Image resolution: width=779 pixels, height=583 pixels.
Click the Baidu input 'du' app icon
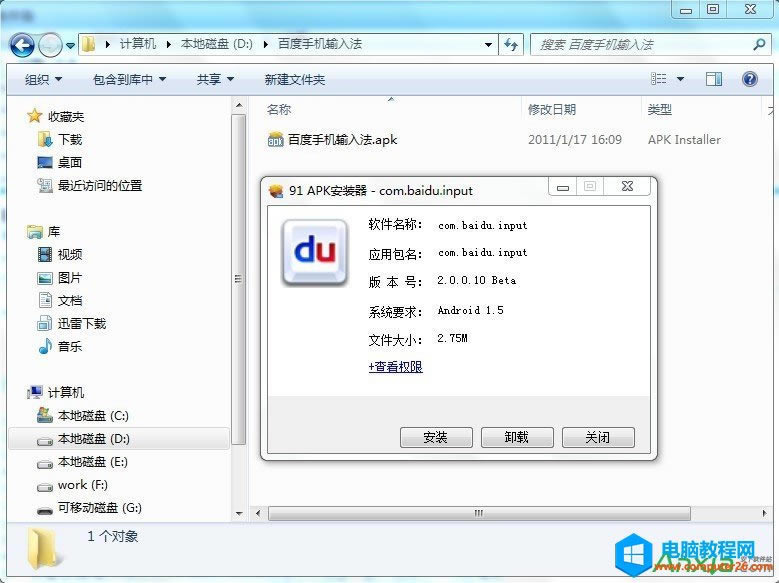click(x=314, y=251)
